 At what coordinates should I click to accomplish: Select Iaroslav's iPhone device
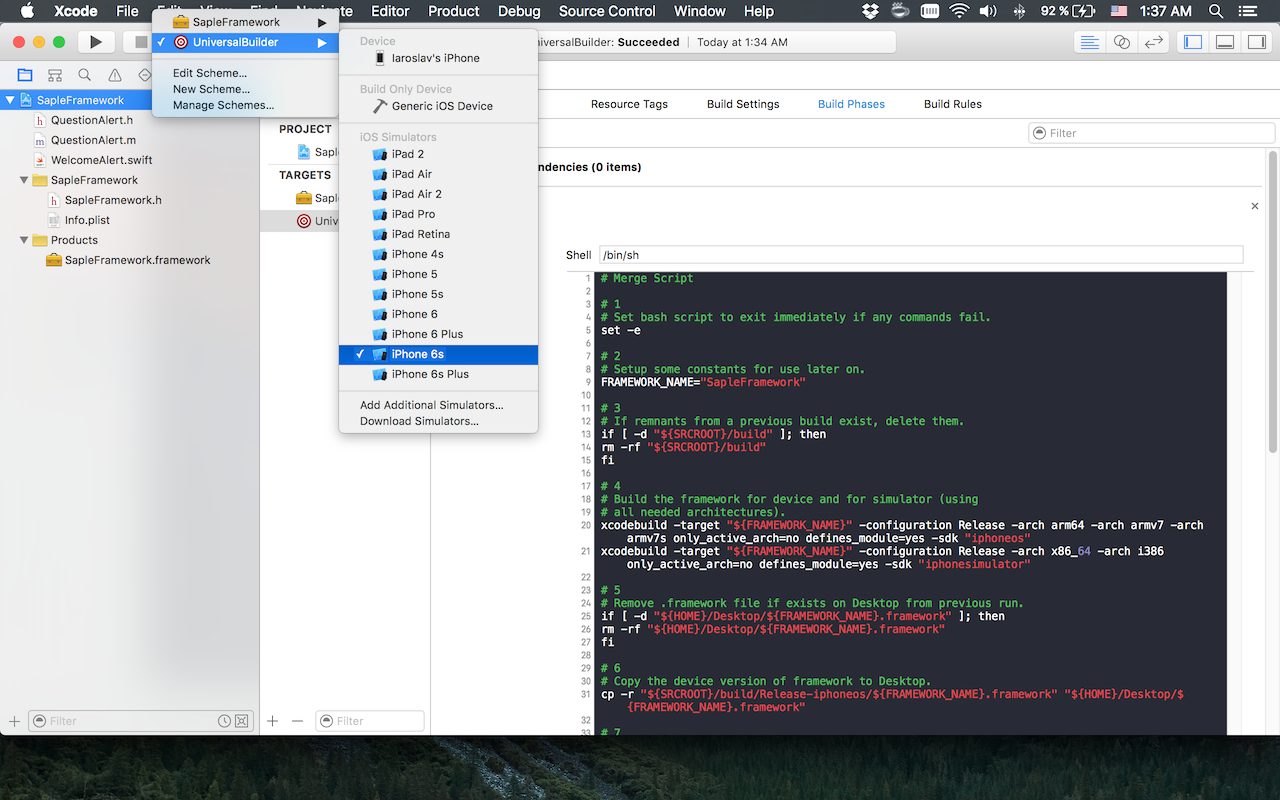(x=439, y=58)
